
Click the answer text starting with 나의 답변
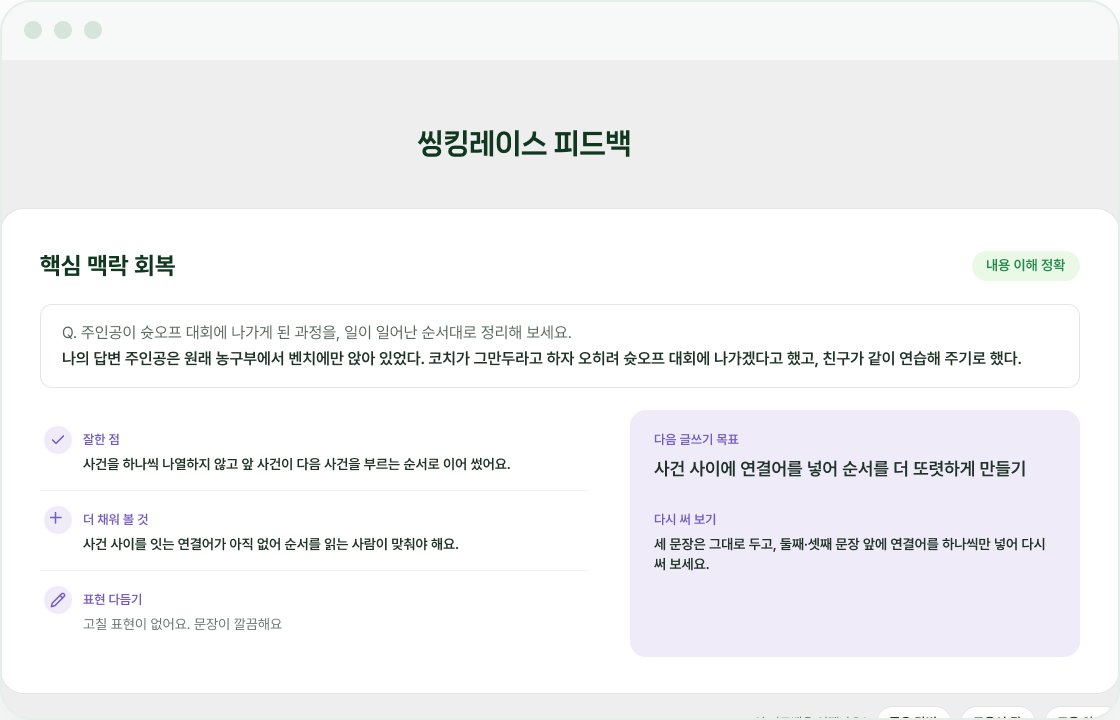pyautogui.click(x=541, y=358)
